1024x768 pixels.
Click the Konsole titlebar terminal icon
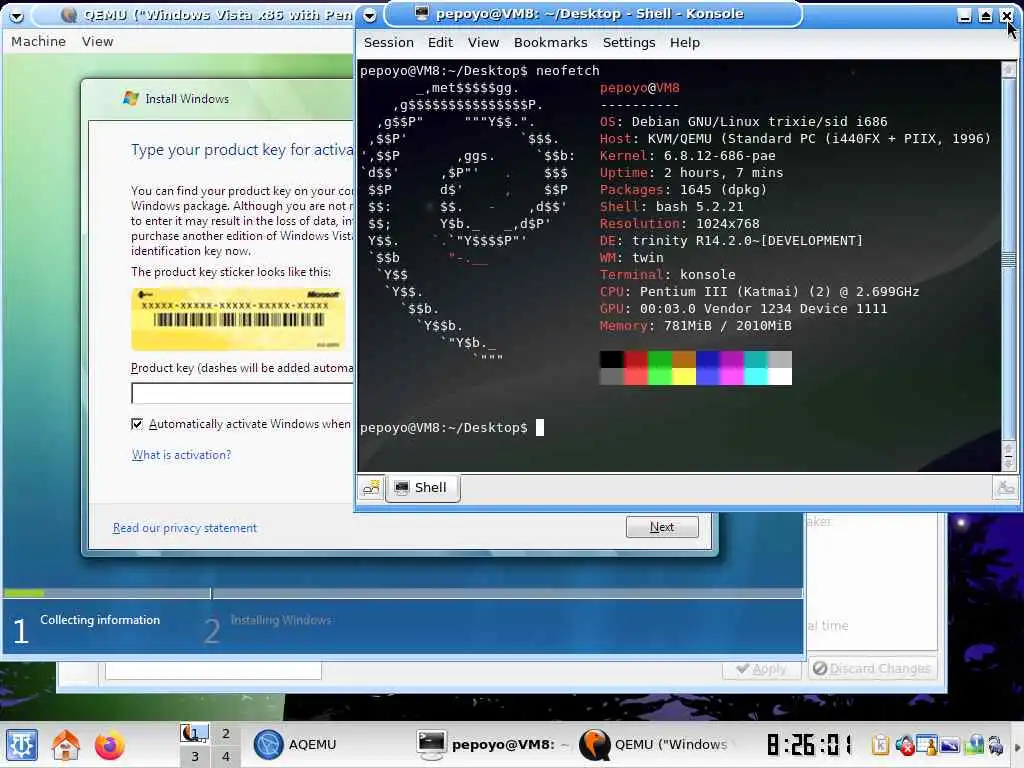422,14
